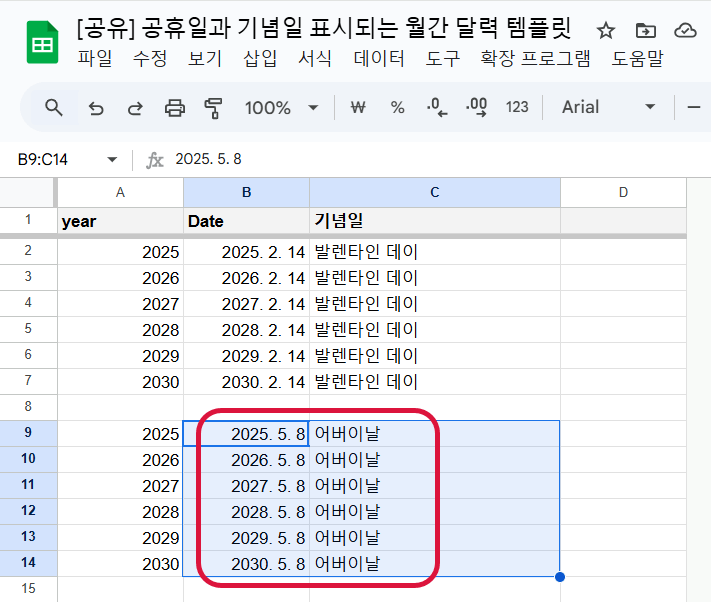The image size is (711, 602).
Task: Open the 100% zoom dropdown
Action: click(282, 107)
